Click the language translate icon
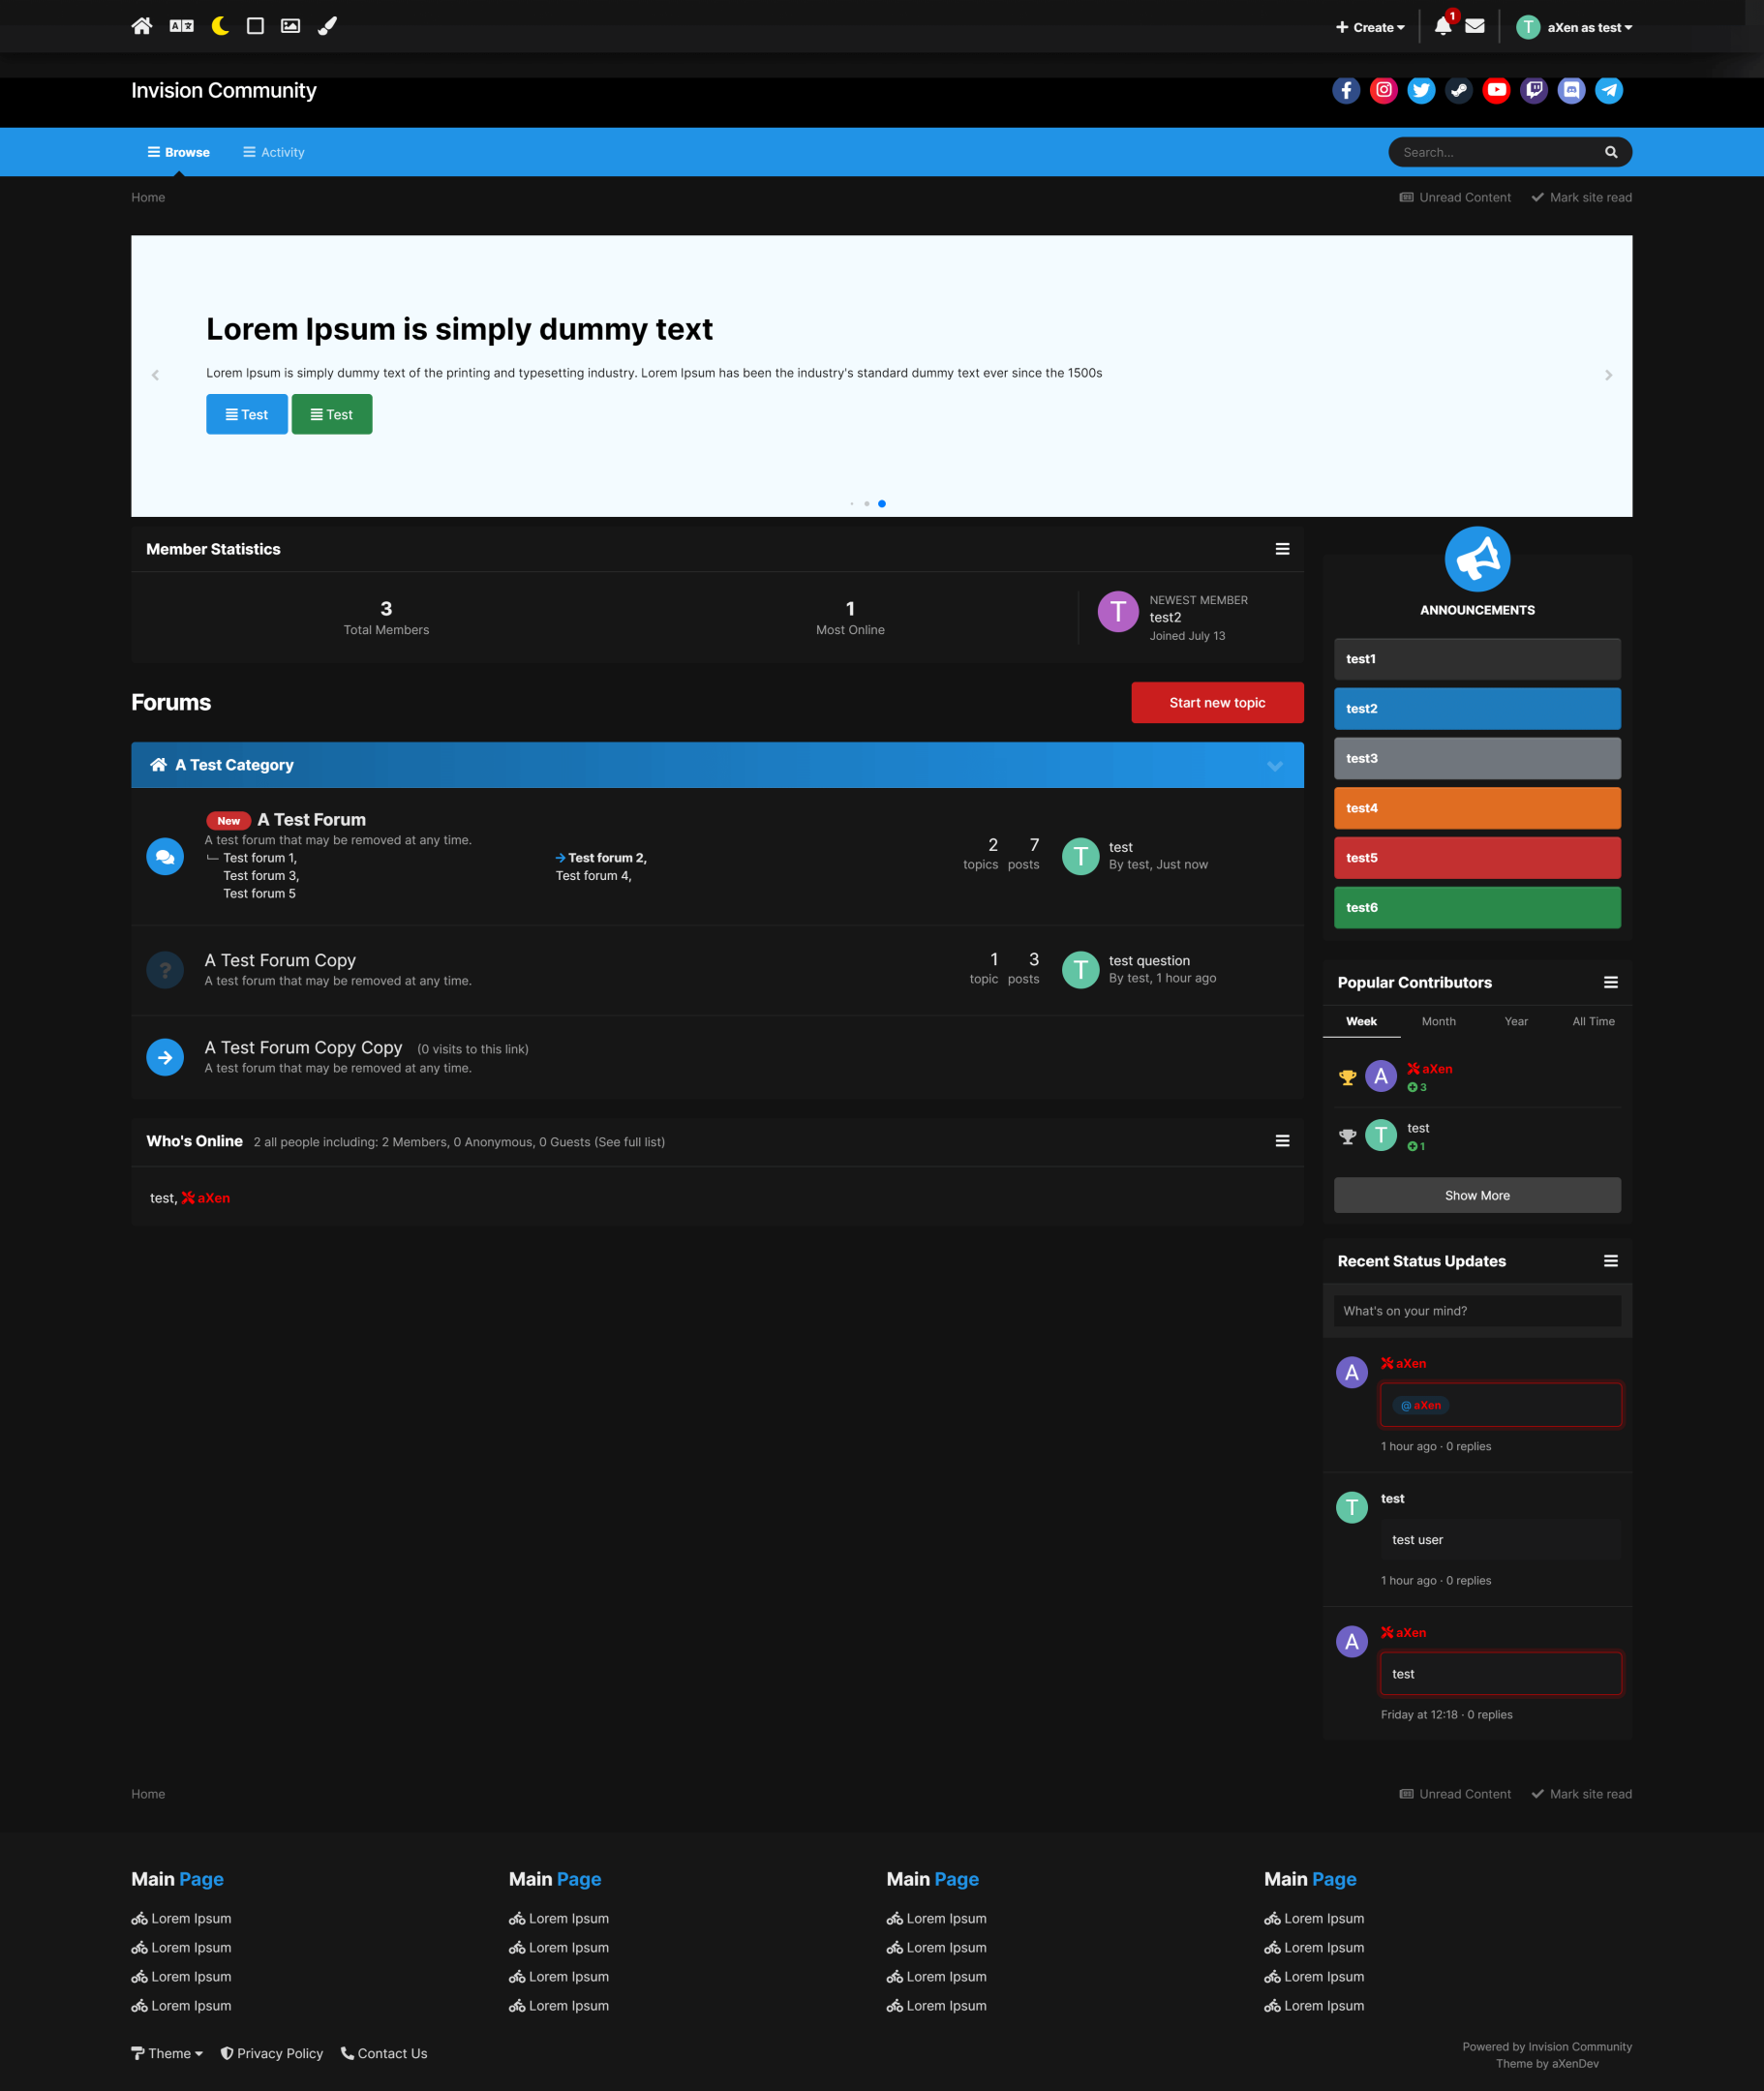1764x2091 pixels. coord(181,26)
